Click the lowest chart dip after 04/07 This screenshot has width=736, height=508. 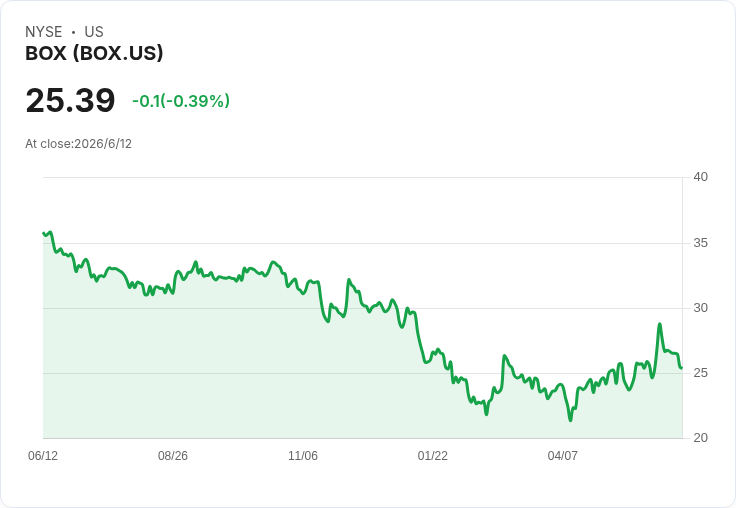[570, 420]
